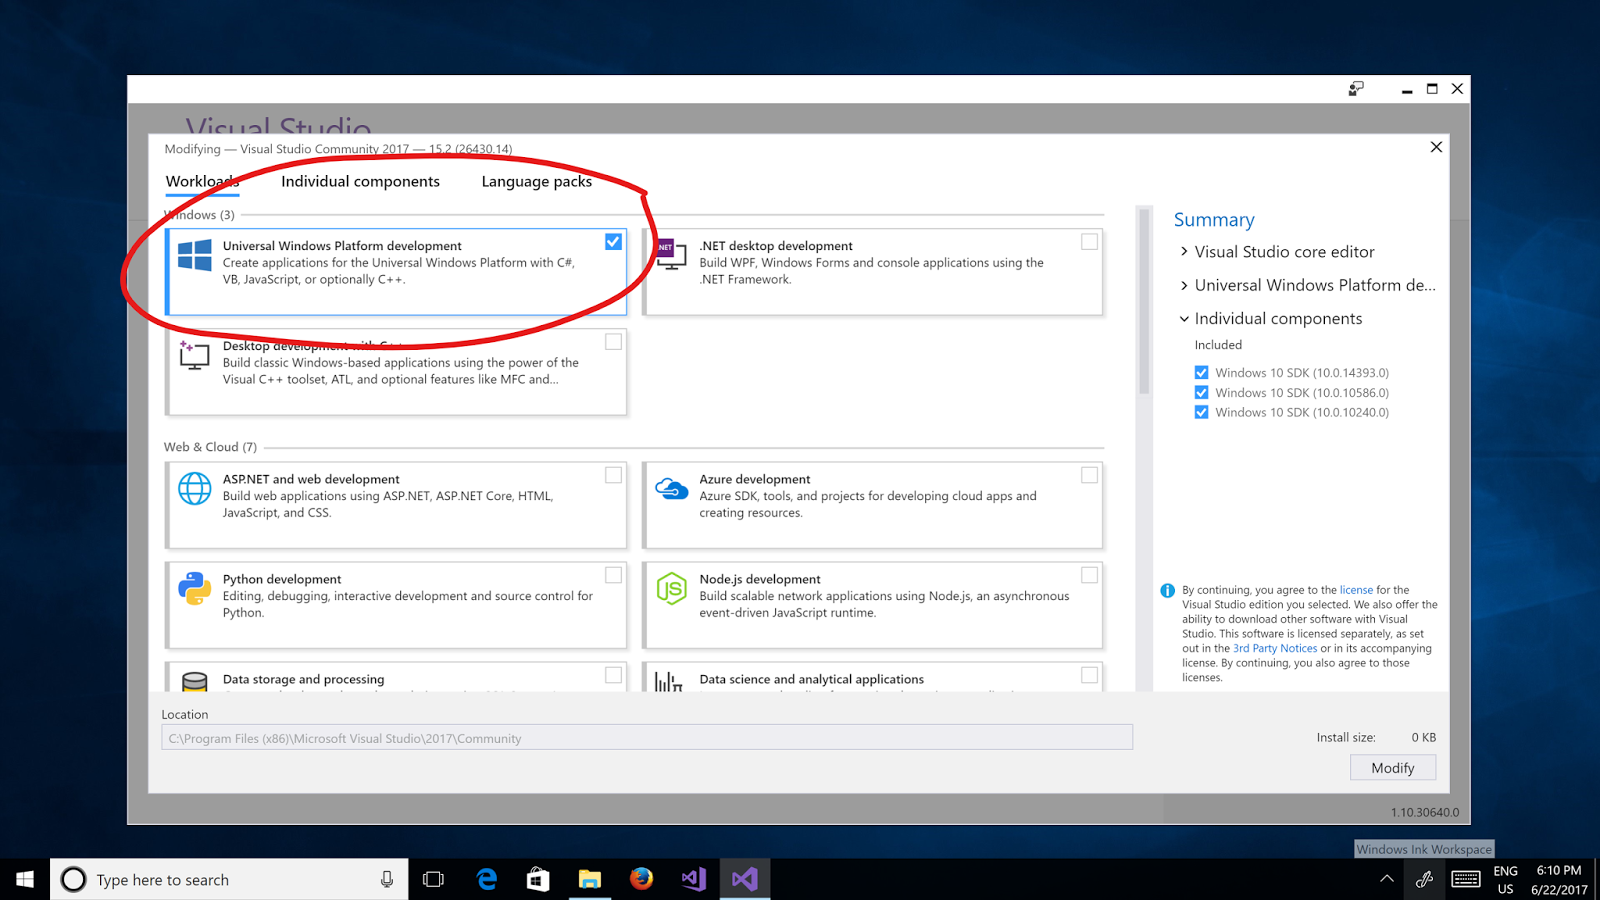Click the installation Location field
Viewport: 1600px width, 900px height.
(646, 737)
